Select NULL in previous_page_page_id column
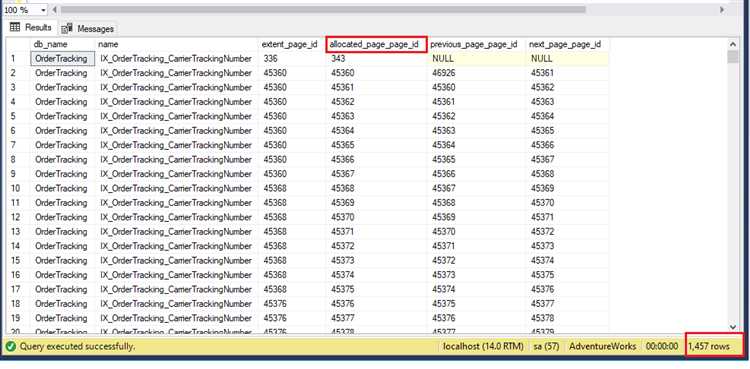The image size is (750, 369). (476, 59)
